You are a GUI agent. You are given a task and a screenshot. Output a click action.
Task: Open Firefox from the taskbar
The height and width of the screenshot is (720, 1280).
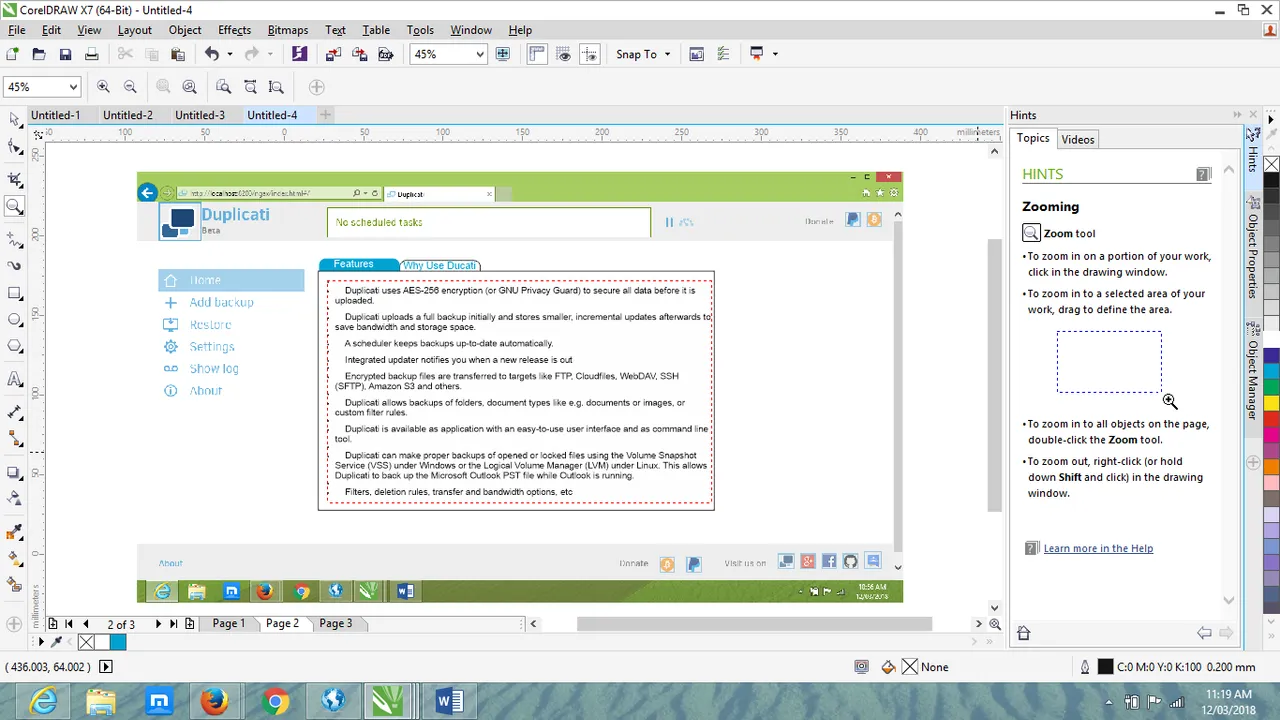click(x=214, y=702)
